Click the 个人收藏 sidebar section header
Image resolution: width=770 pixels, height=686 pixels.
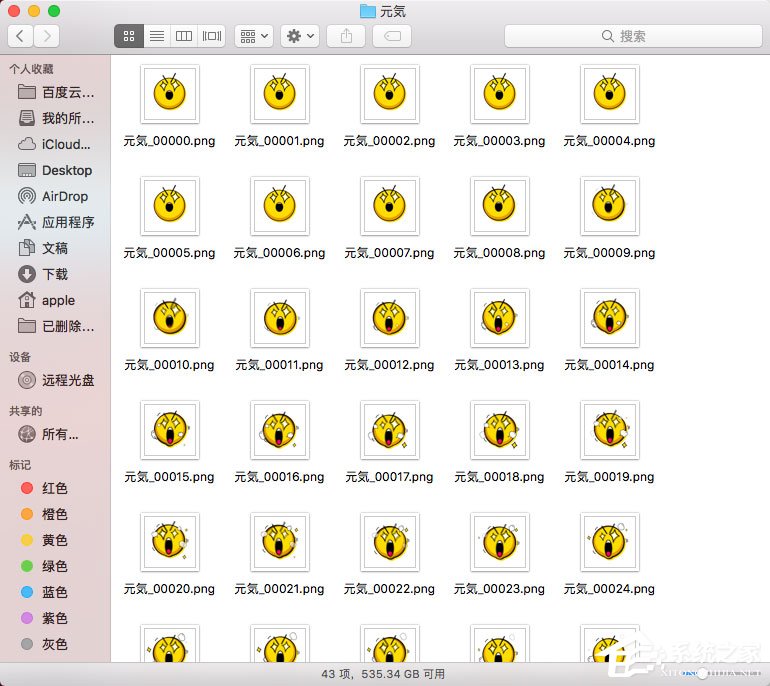pos(31,69)
